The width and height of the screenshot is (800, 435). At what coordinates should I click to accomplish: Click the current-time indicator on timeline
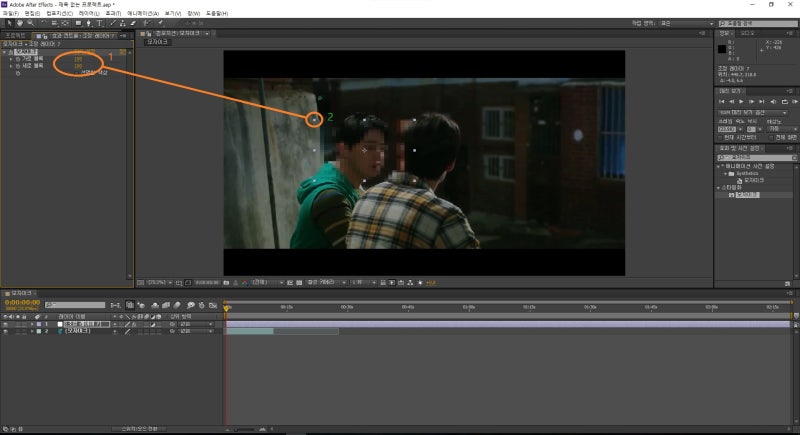(226, 308)
